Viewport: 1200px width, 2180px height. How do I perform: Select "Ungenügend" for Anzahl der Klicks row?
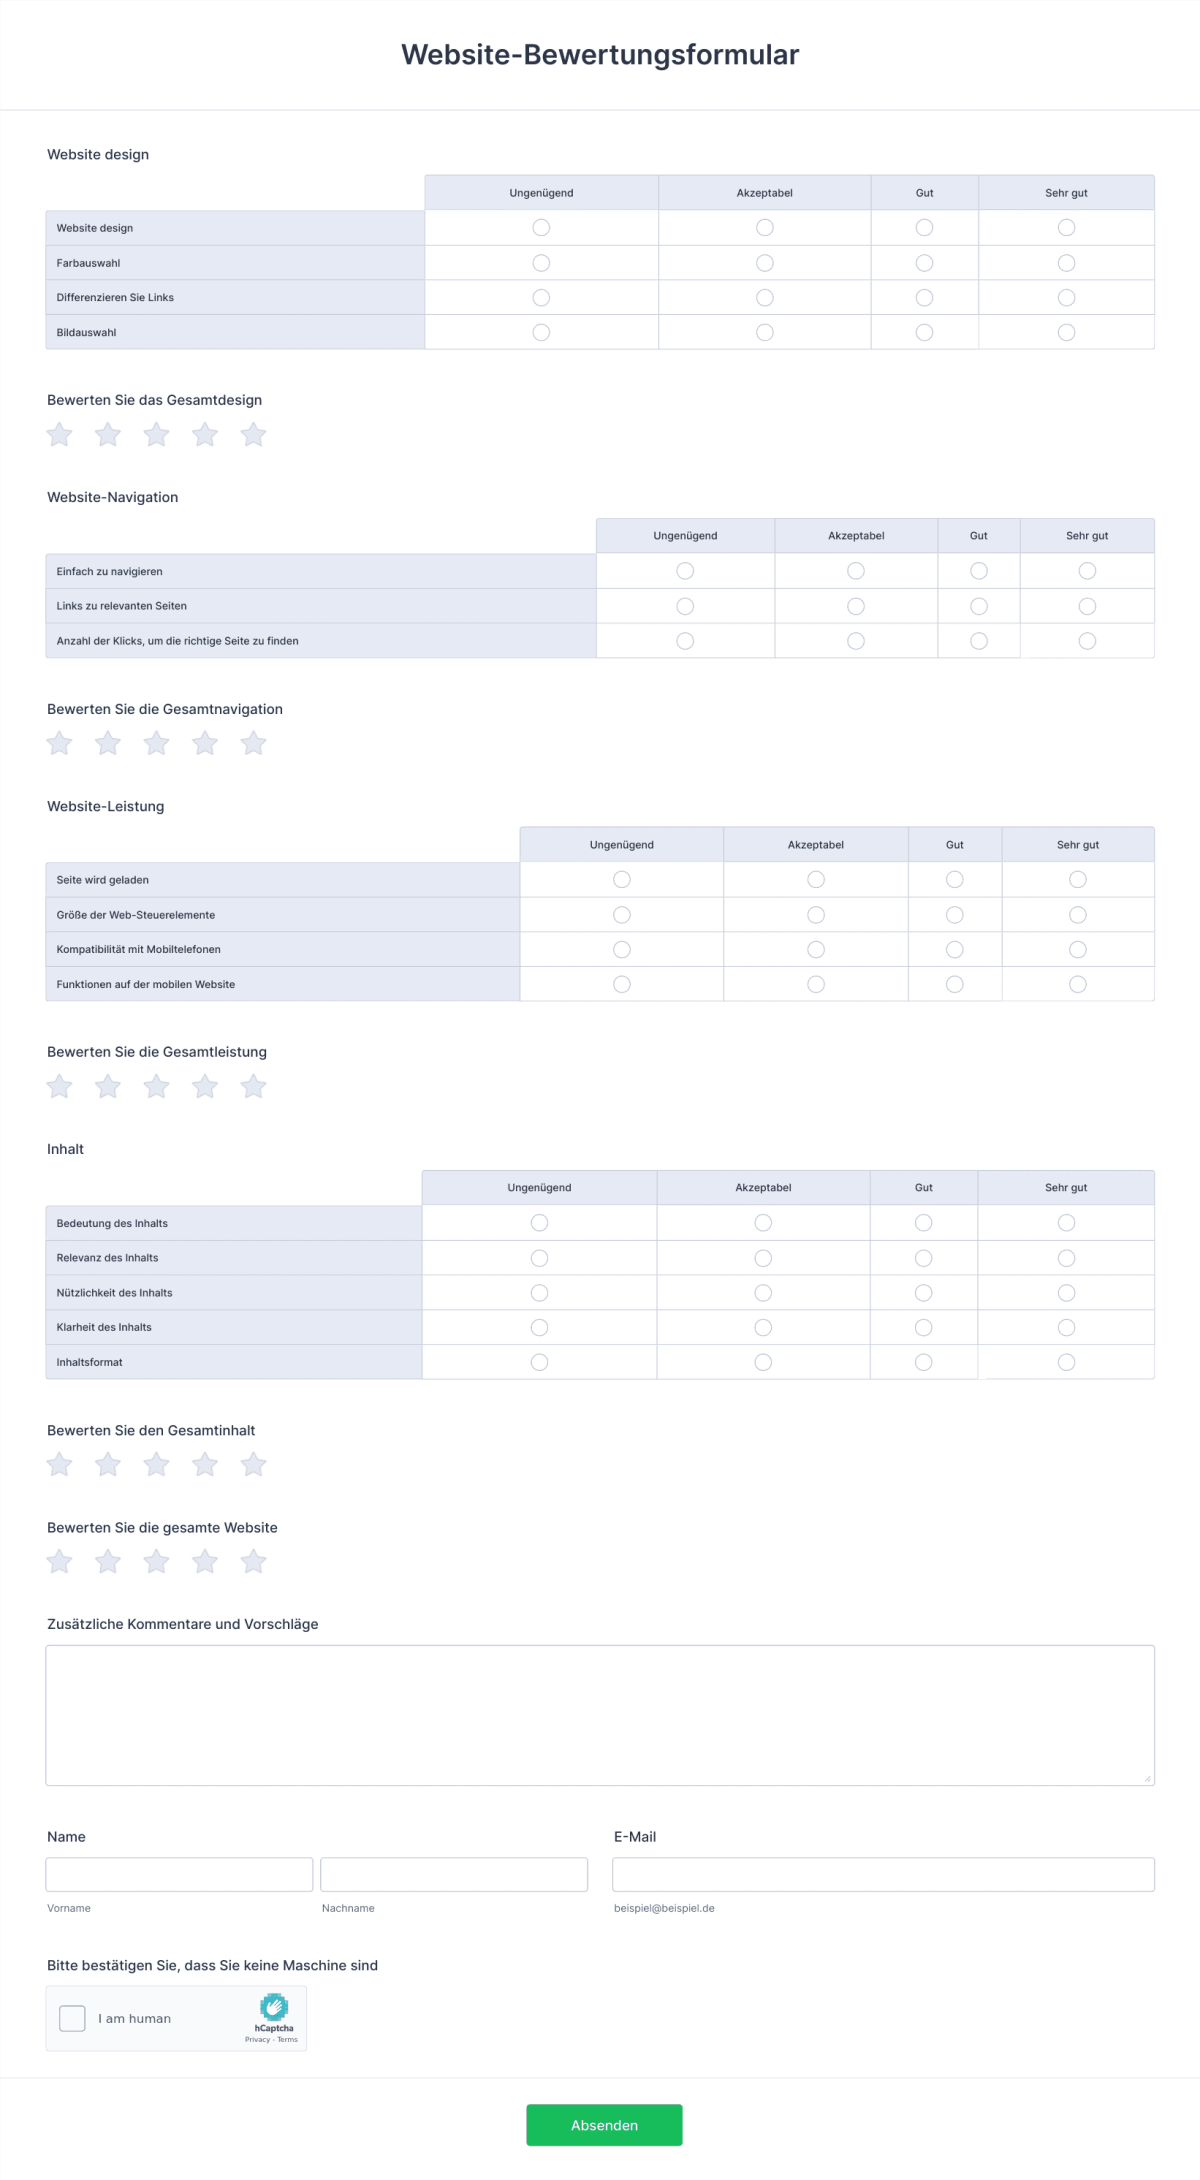684,641
